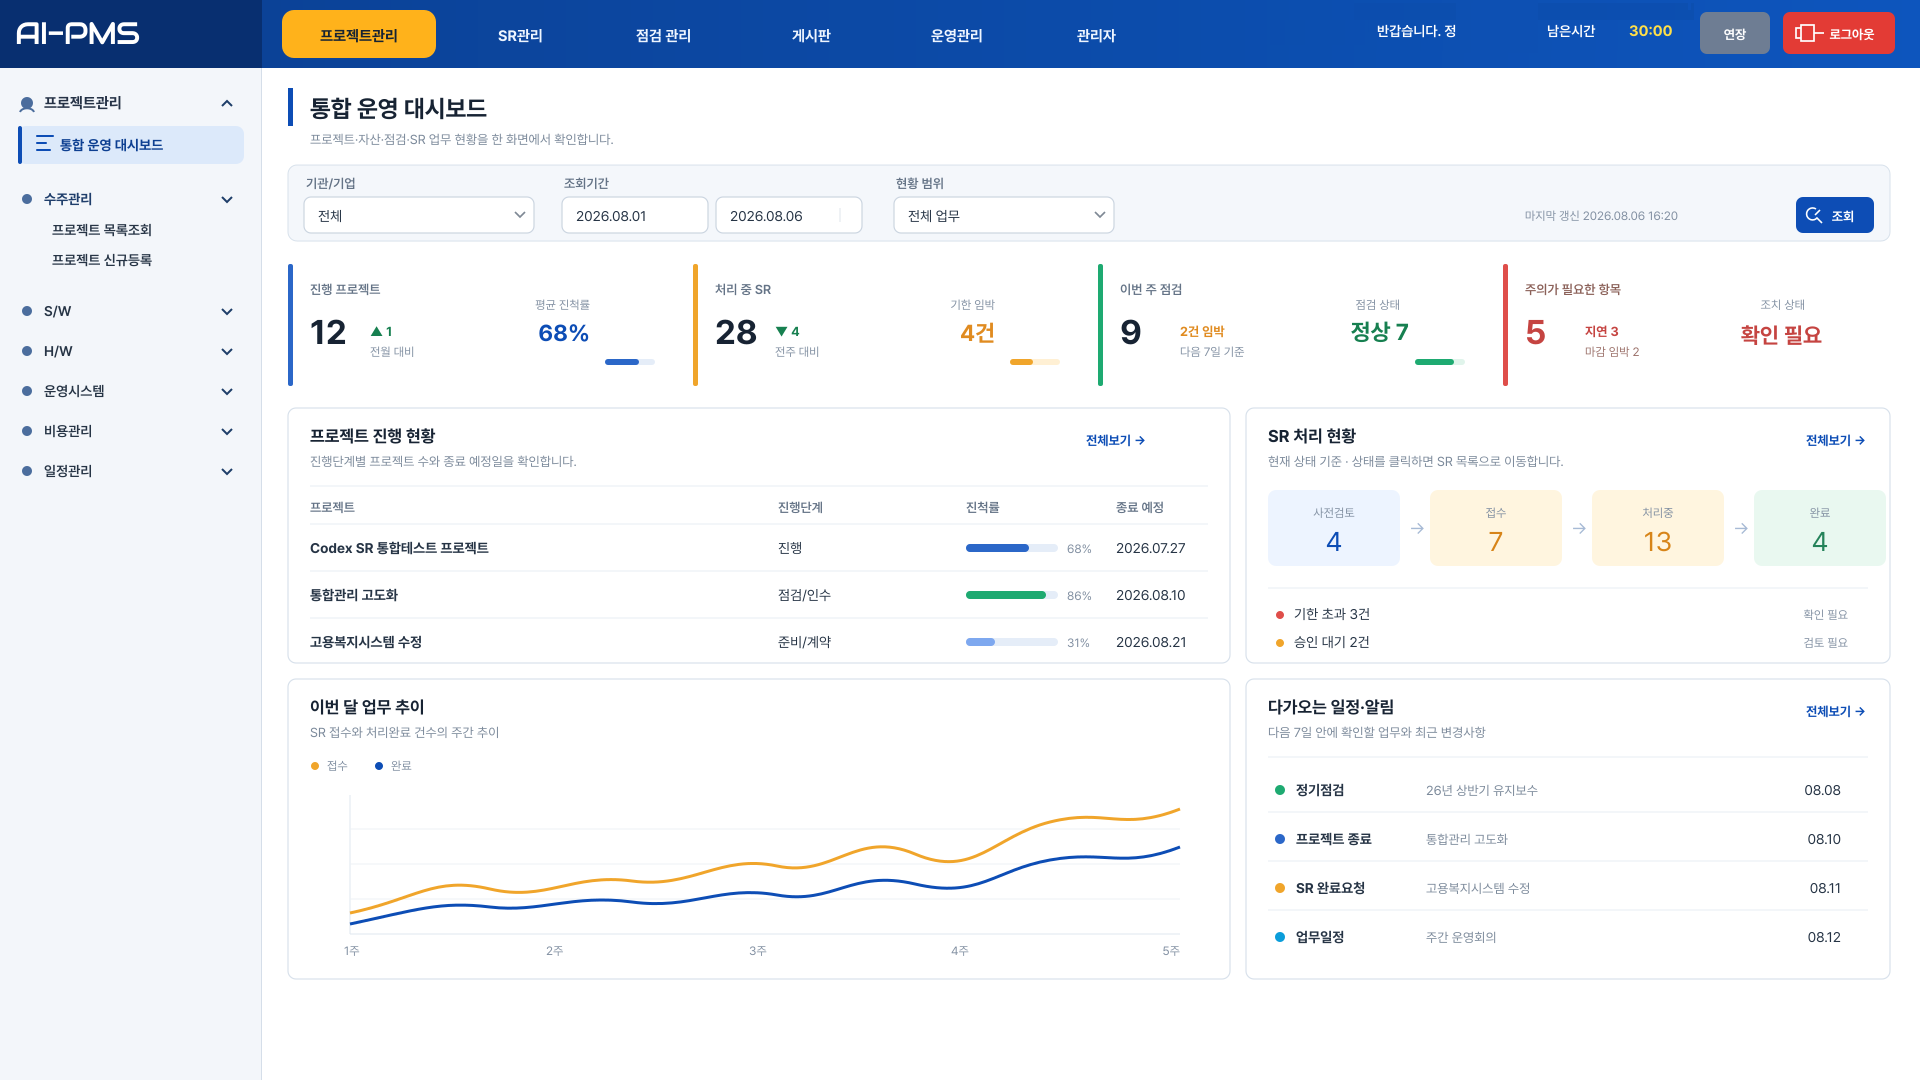Click the 승인 대기 2건 alert text
Viewport: 1920px width, 1080px height.
click(1332, 642)
